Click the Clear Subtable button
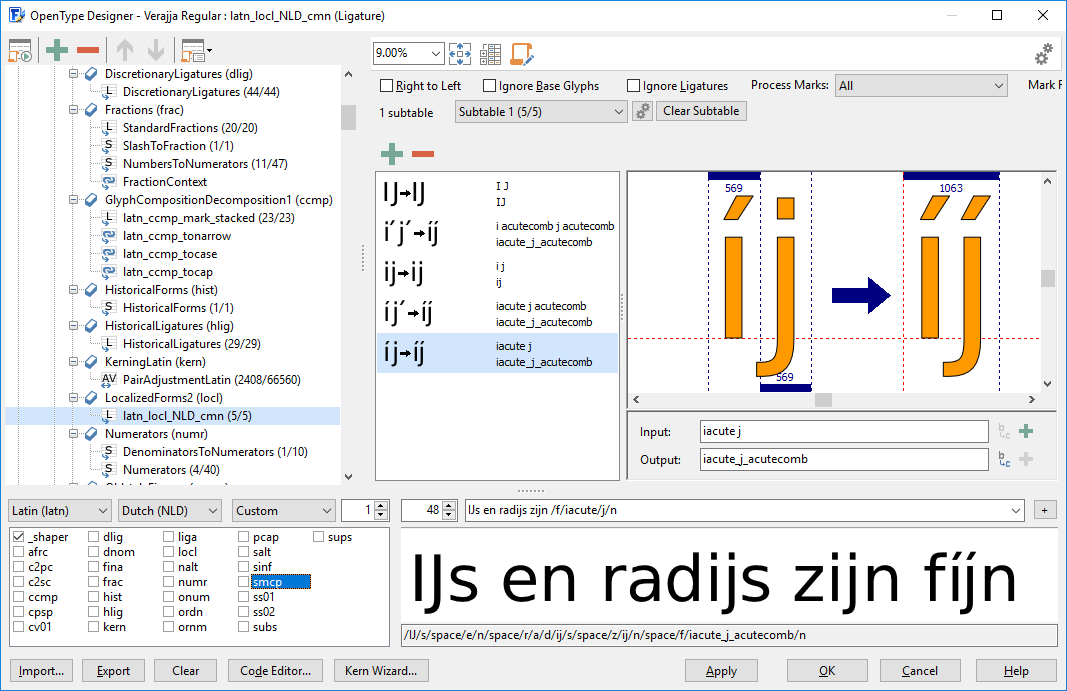 pos(701,111)
